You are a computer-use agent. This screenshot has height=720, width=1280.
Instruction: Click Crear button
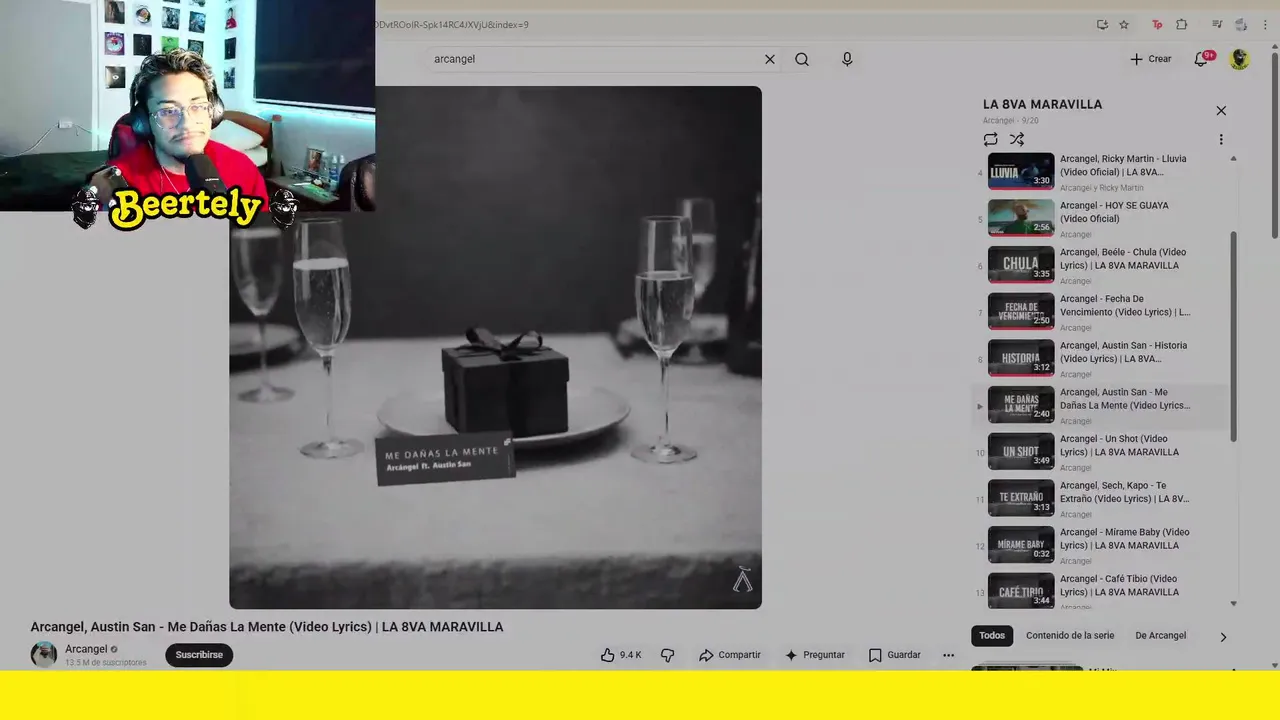click(1151, 59)
